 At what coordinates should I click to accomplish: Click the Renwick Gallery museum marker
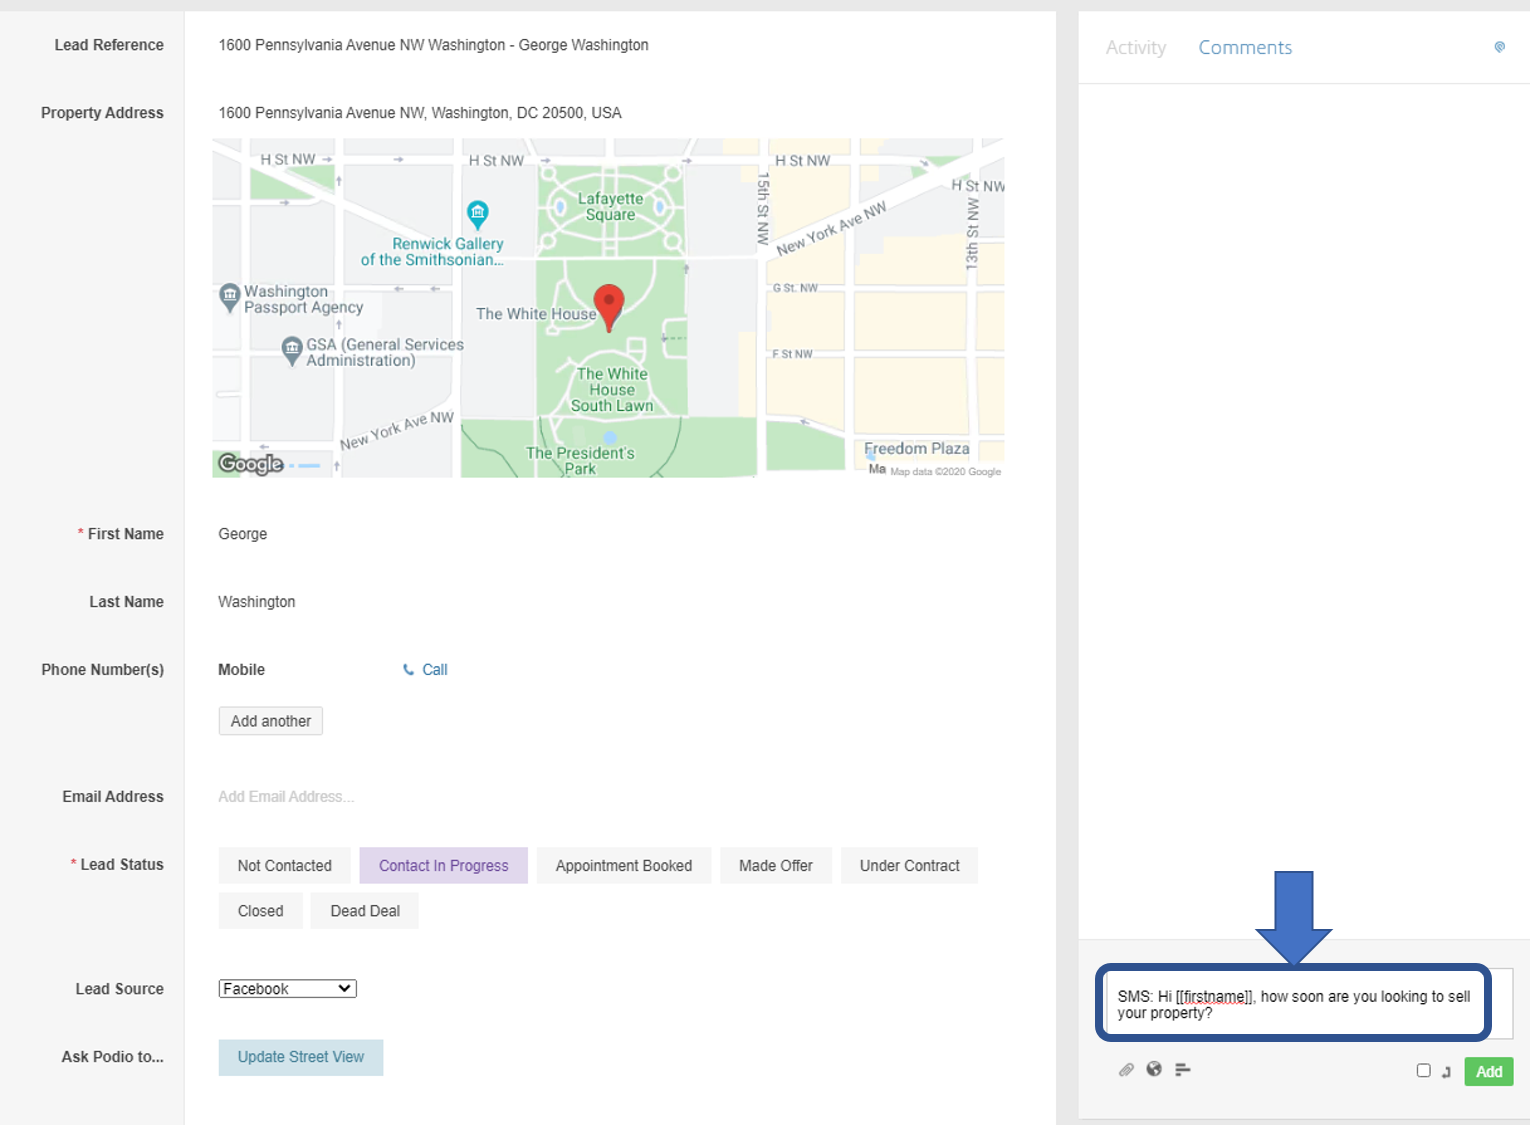(x=478, y=213)
